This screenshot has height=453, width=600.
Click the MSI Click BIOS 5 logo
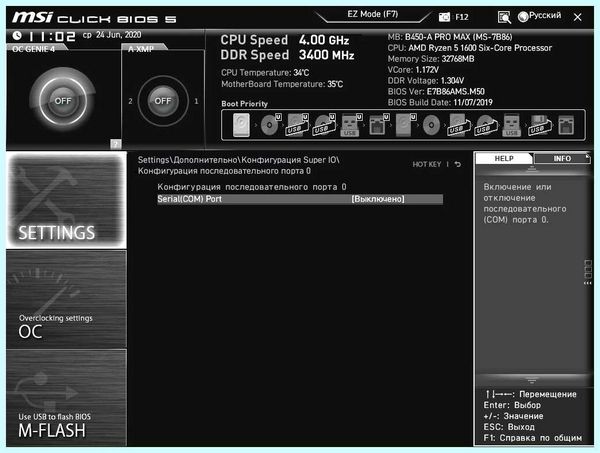[x=94, y=18]
